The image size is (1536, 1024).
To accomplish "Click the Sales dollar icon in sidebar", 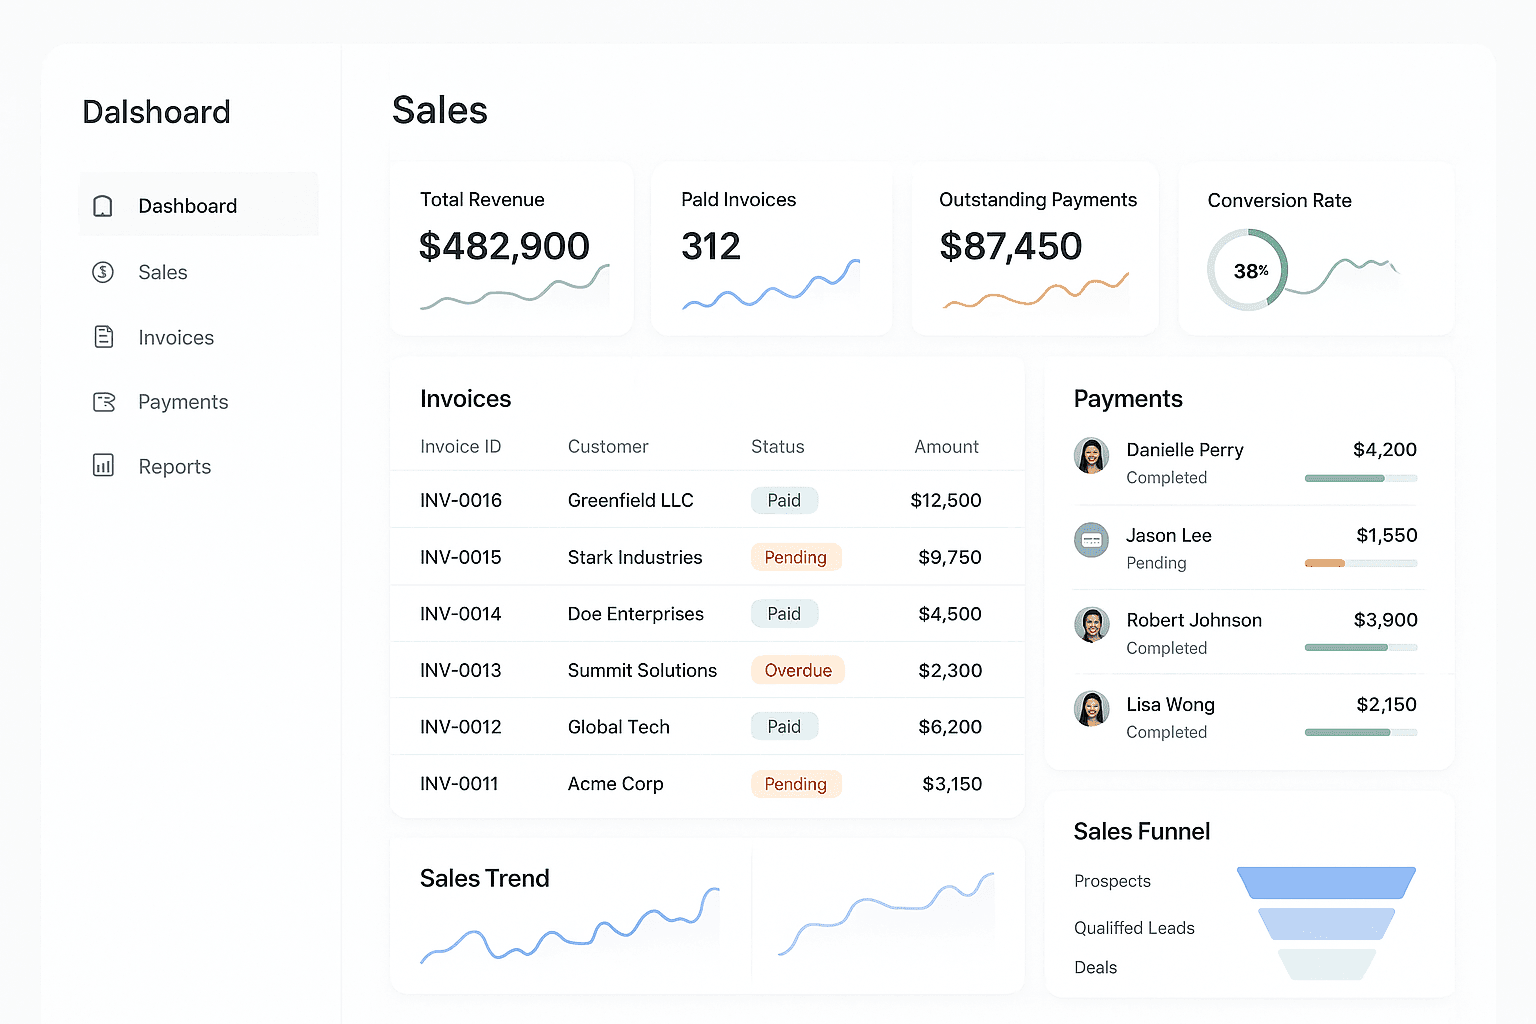I will point(103,272).
